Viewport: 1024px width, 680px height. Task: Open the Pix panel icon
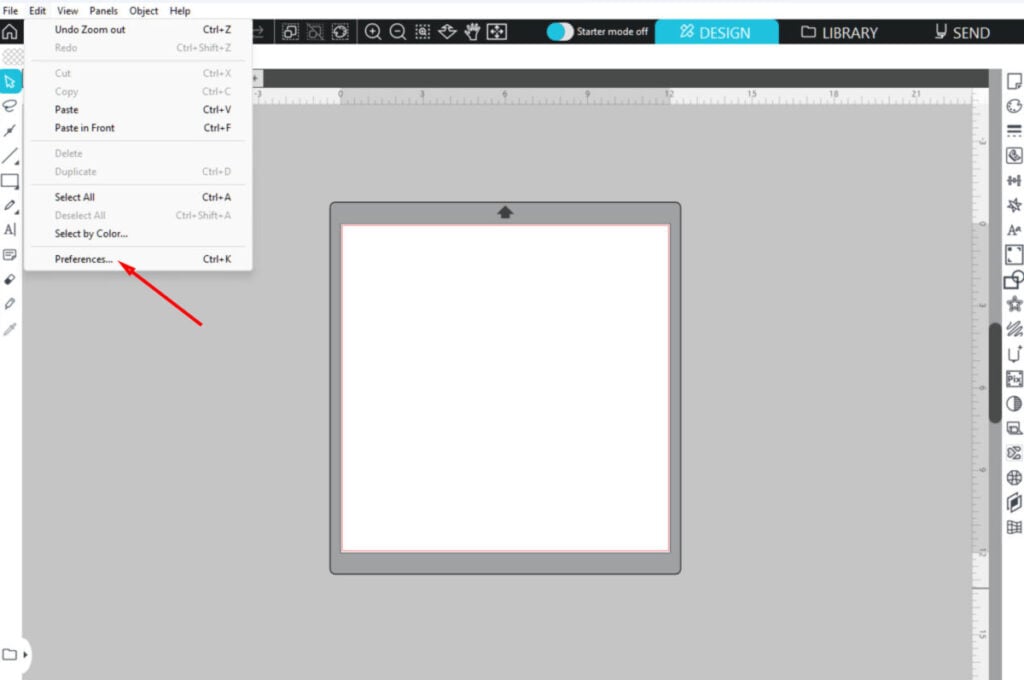(x=1014, y=379)
